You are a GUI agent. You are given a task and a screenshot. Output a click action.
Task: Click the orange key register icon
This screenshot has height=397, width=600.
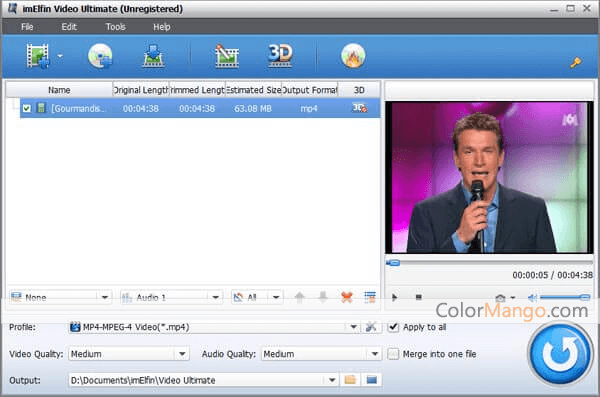coord(576,62)
